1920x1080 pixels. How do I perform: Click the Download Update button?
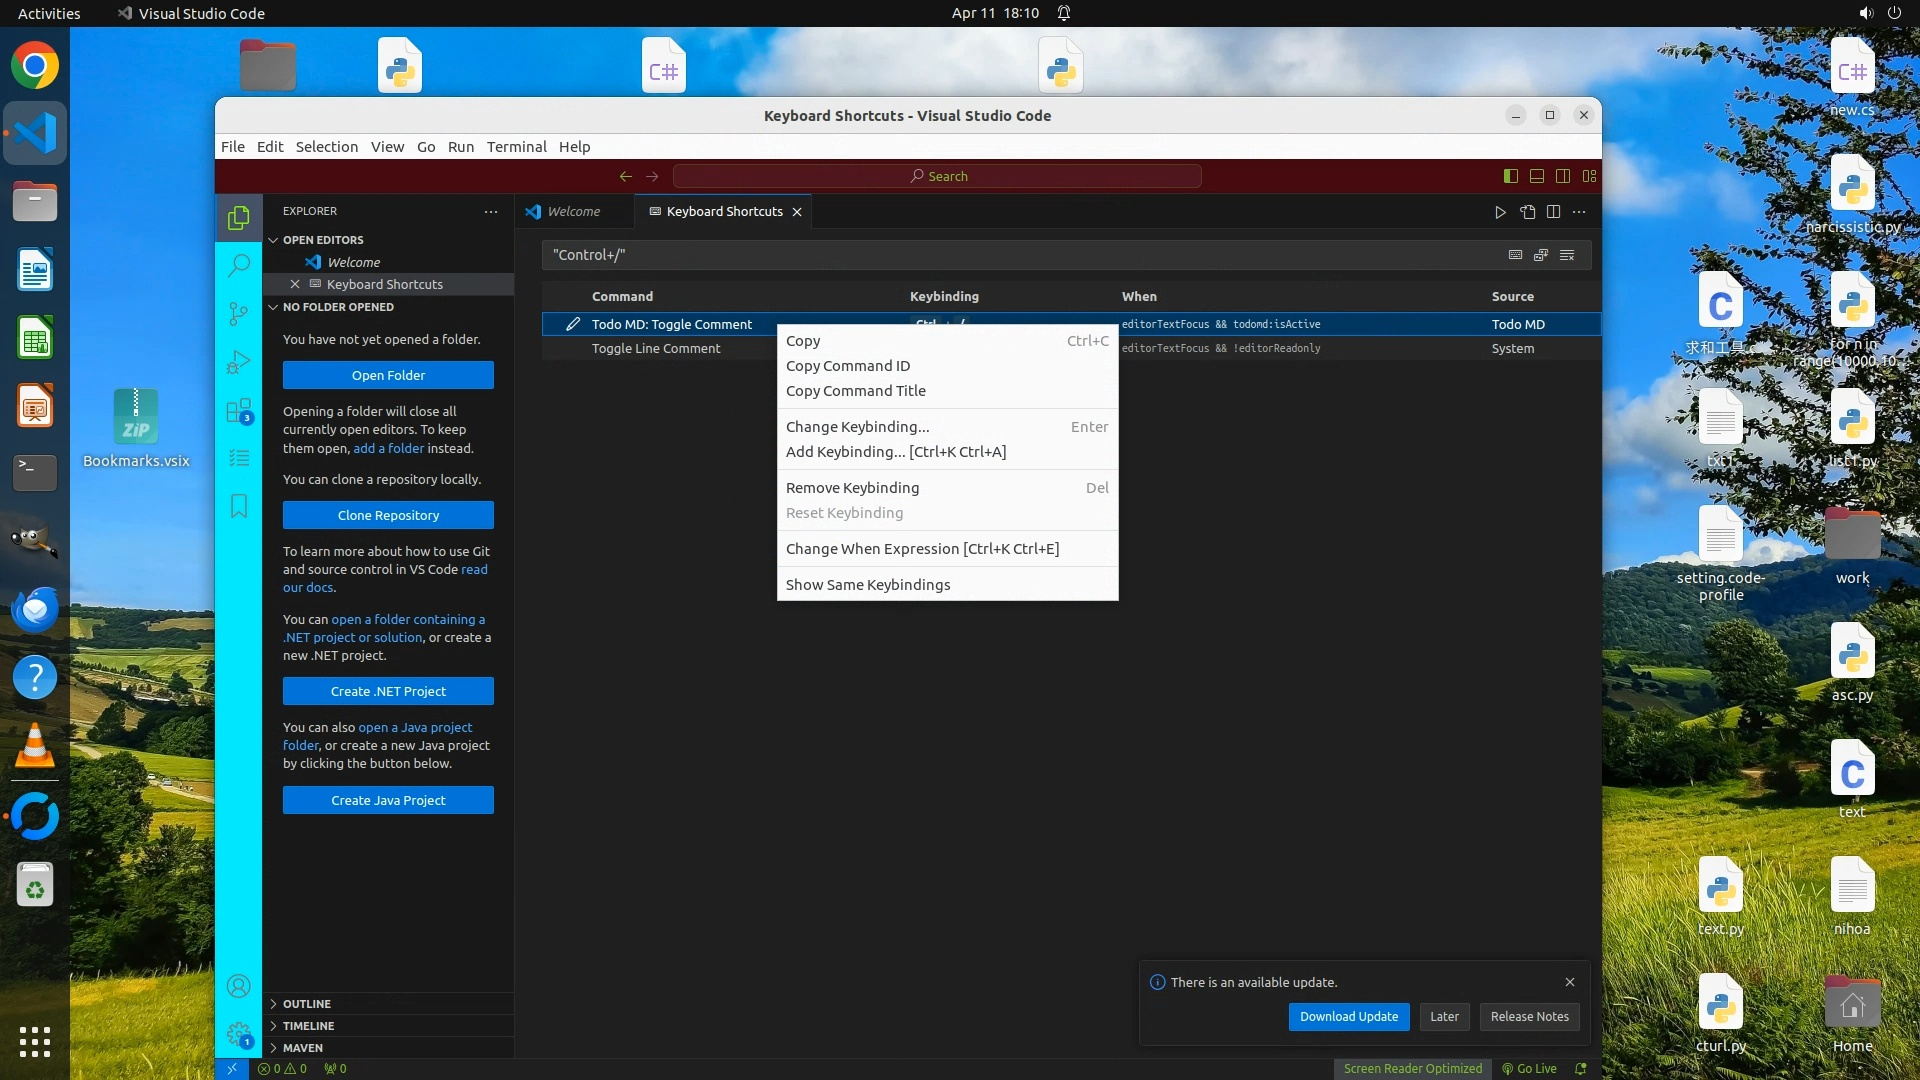tap(1349, 1017)
